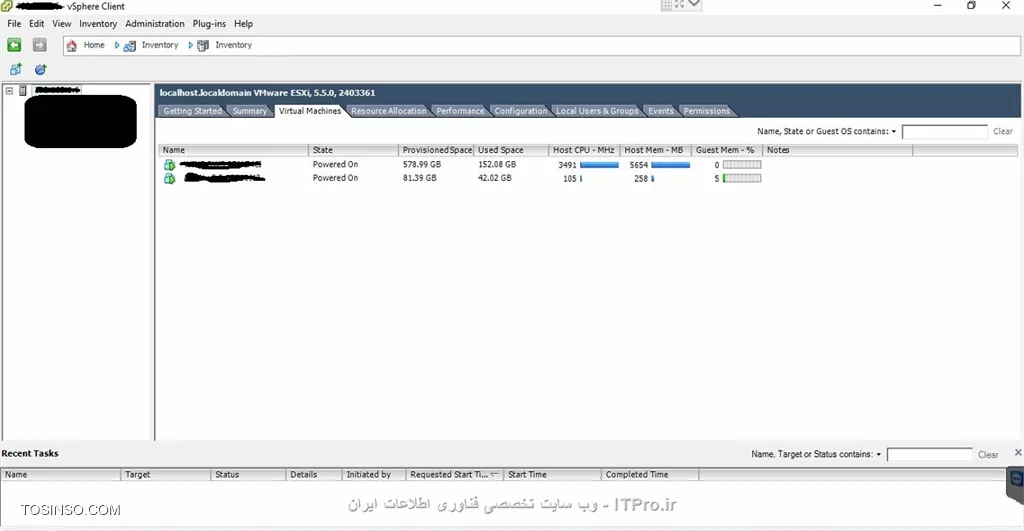1024x531 pixels.
Task: Switch to the Configuration tab
Action: point(520,111)
